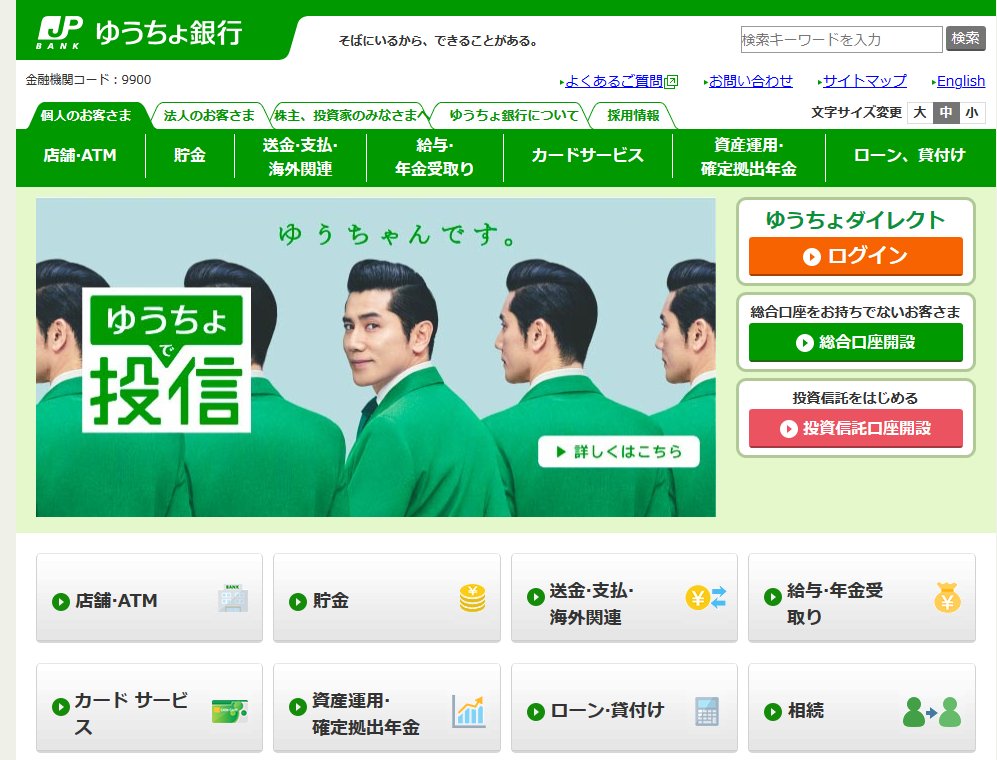Click the 検索 search button
Screen dimensions: 997x760
tap(965, 38)
